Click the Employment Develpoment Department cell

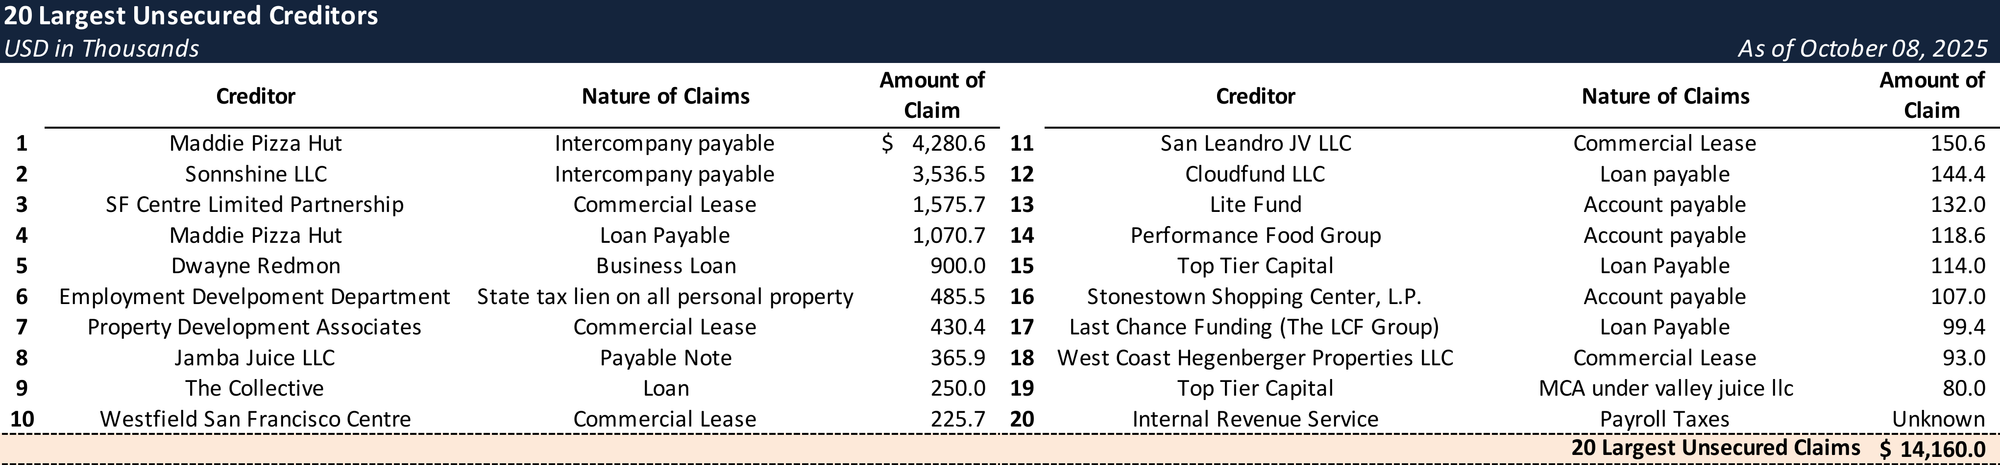(255, 297)
